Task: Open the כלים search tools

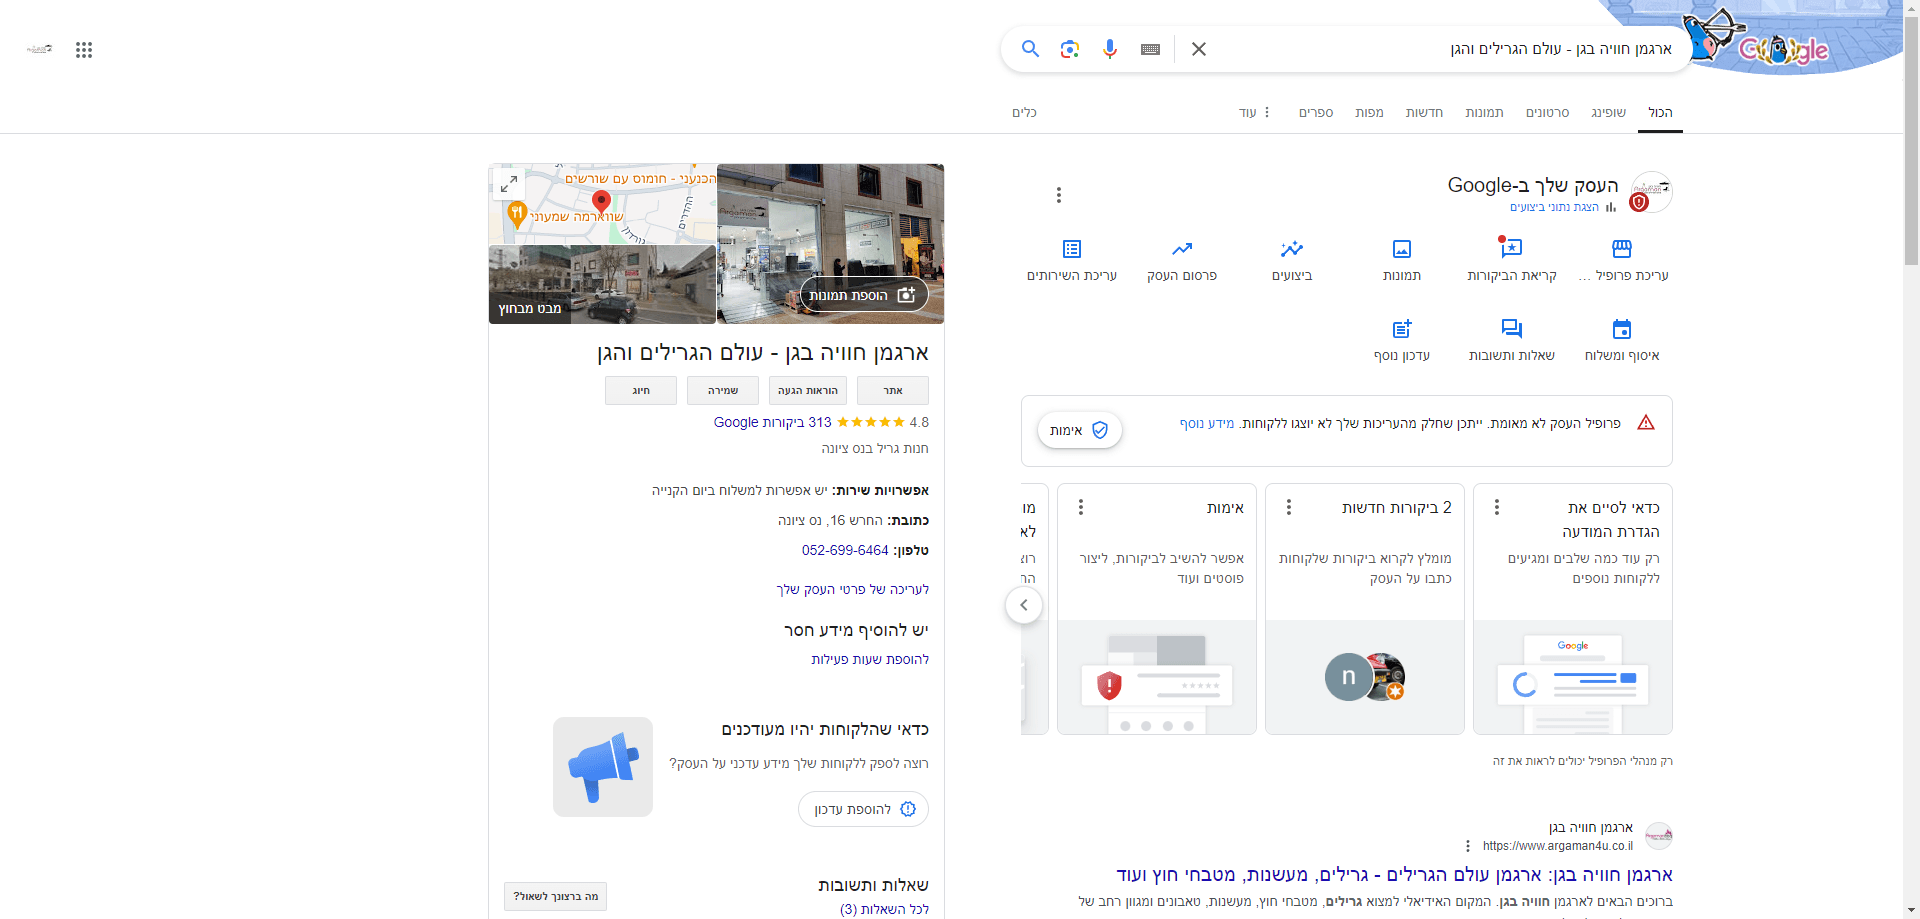Action: (x=1024, y=113)
